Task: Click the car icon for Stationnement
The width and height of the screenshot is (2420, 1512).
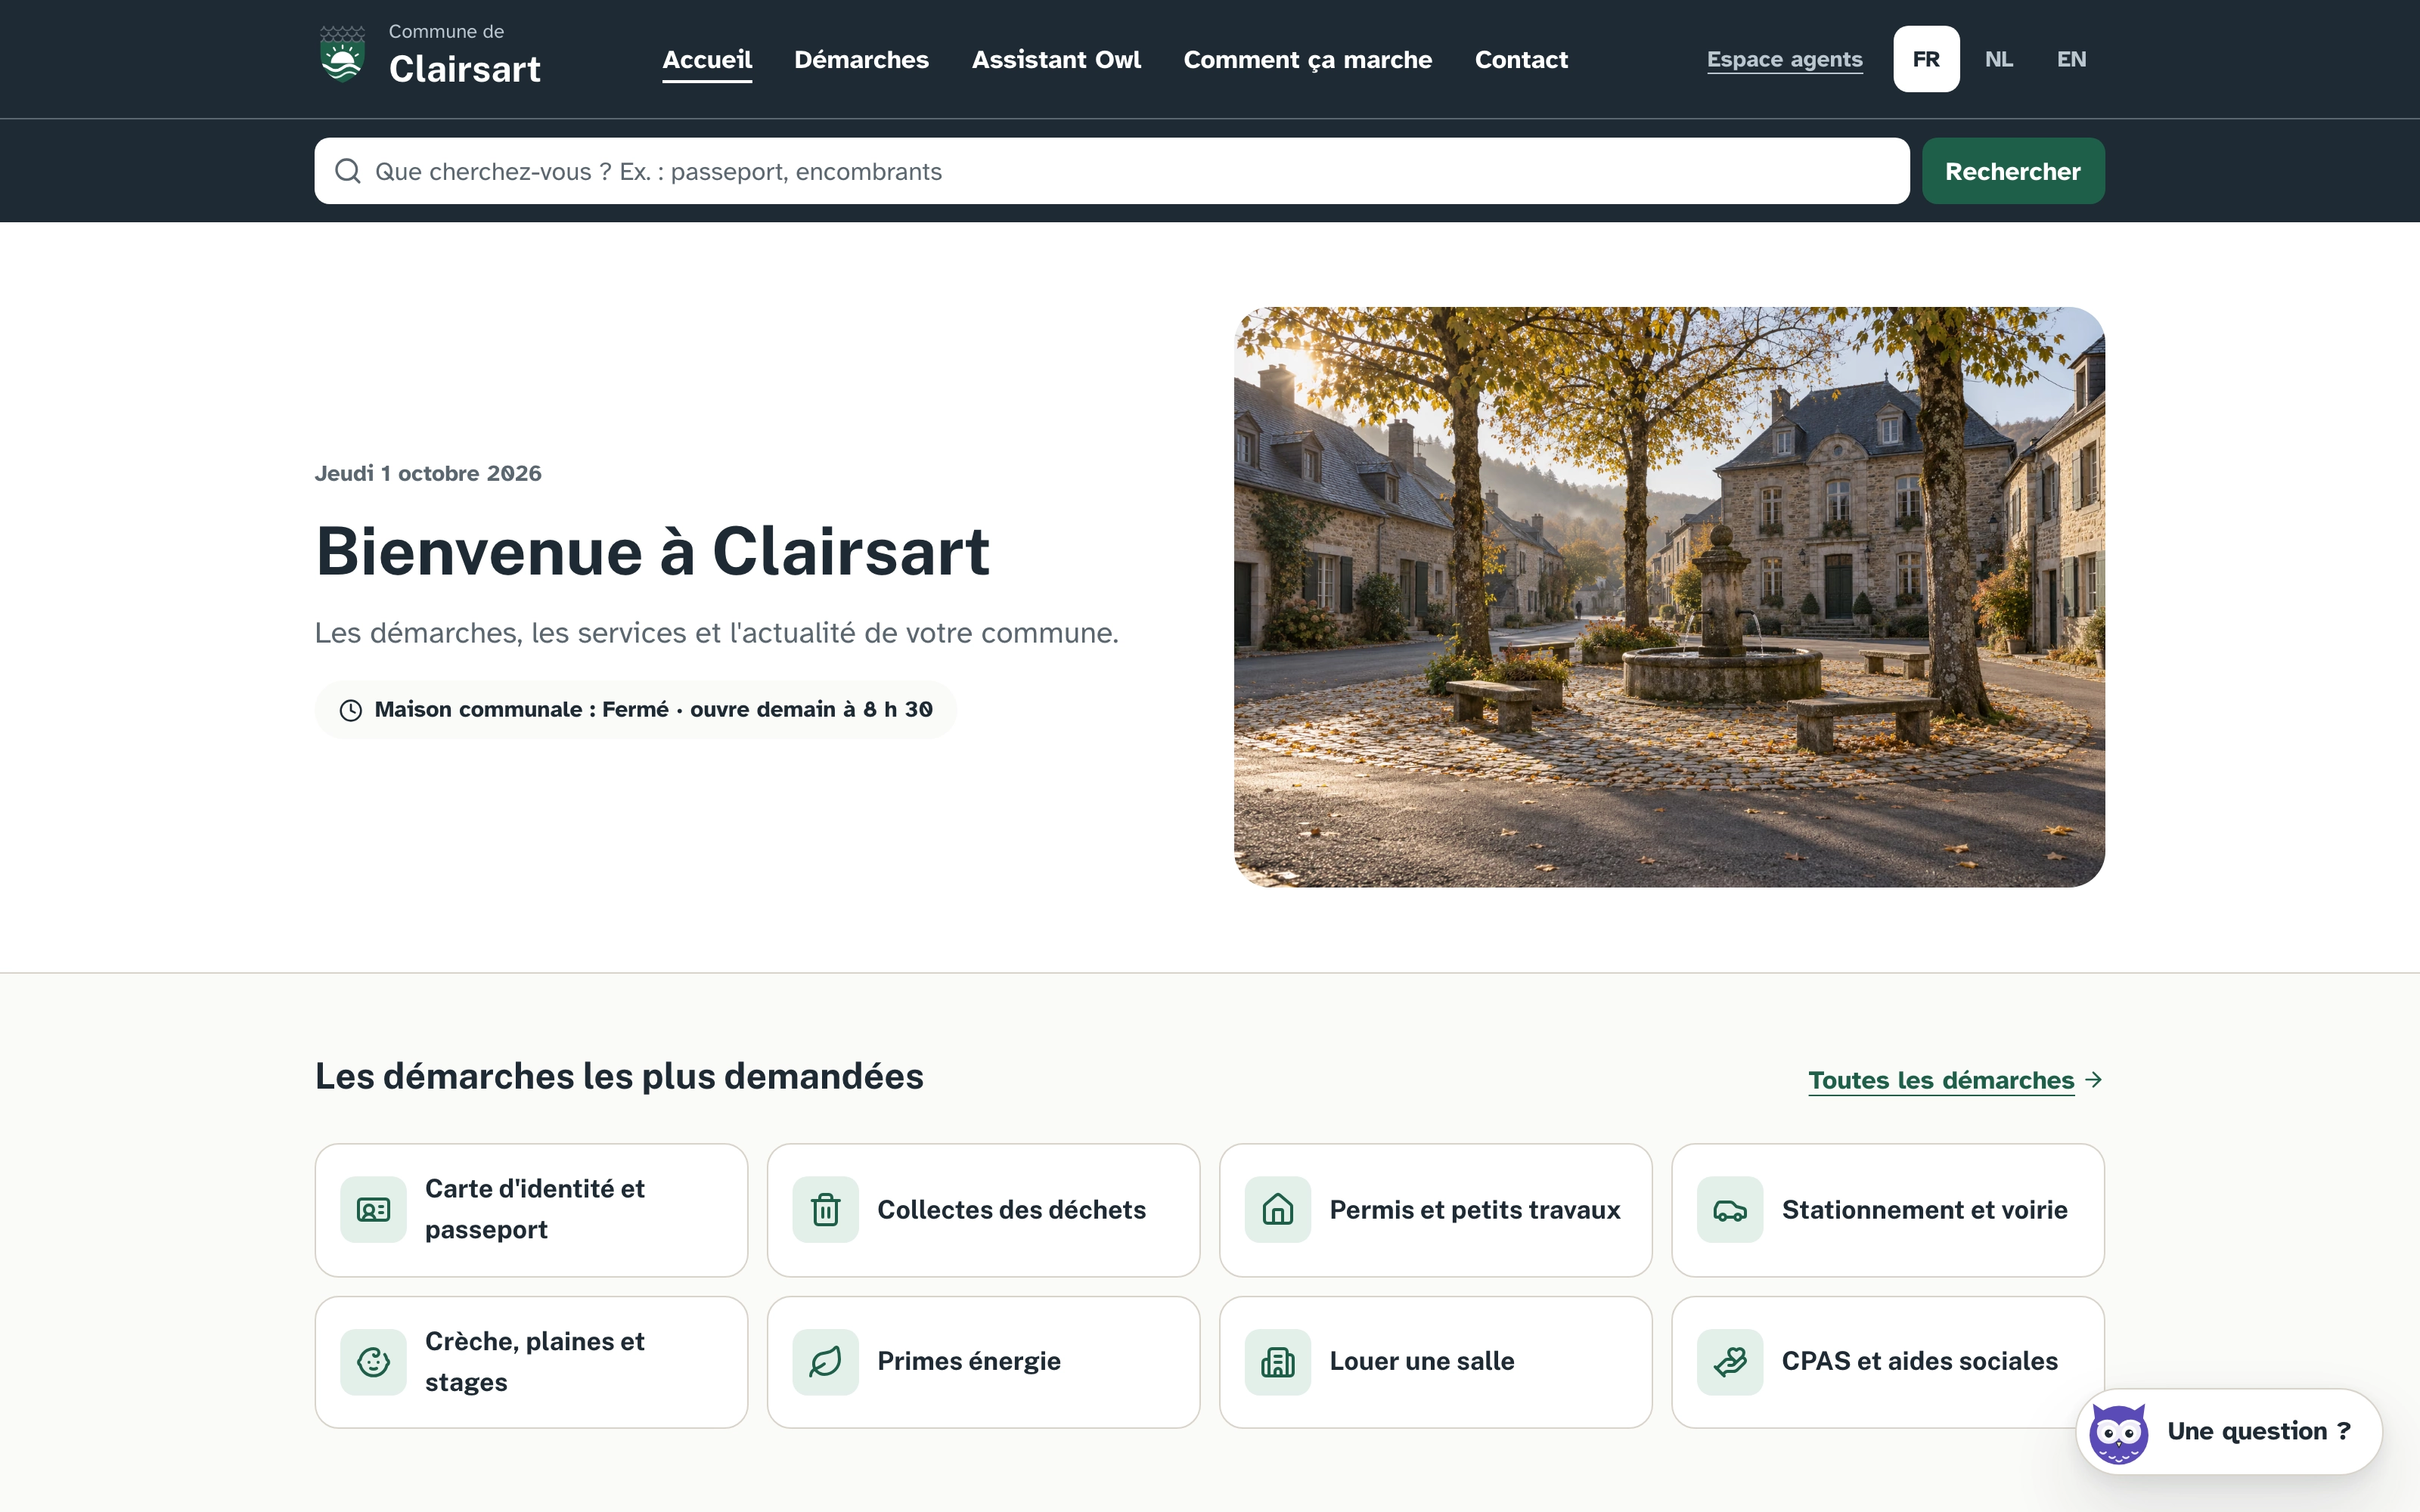Action: click(1729, 1210)
